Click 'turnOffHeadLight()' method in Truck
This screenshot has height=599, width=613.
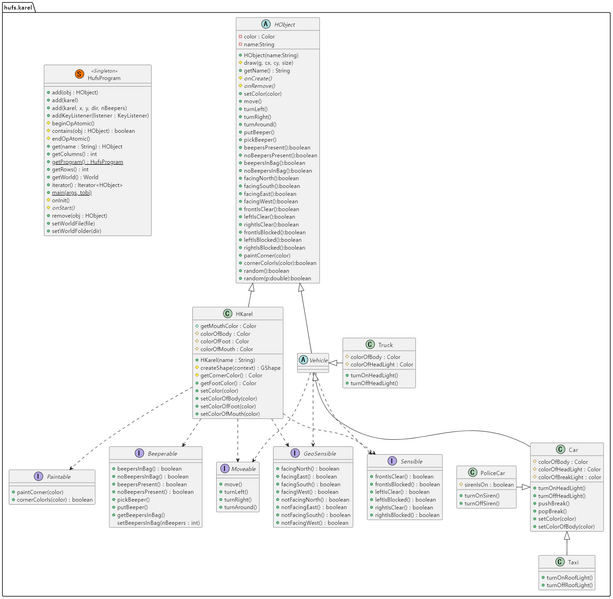pos(374,383)
